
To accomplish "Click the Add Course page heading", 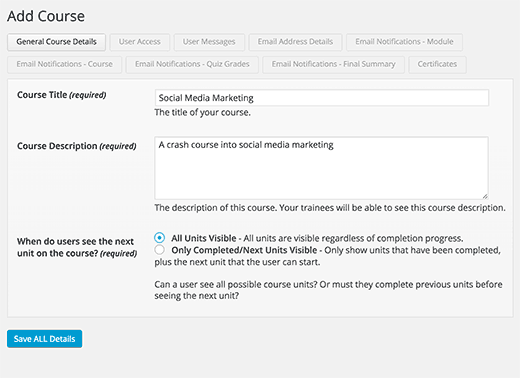I will pos(46,16).
